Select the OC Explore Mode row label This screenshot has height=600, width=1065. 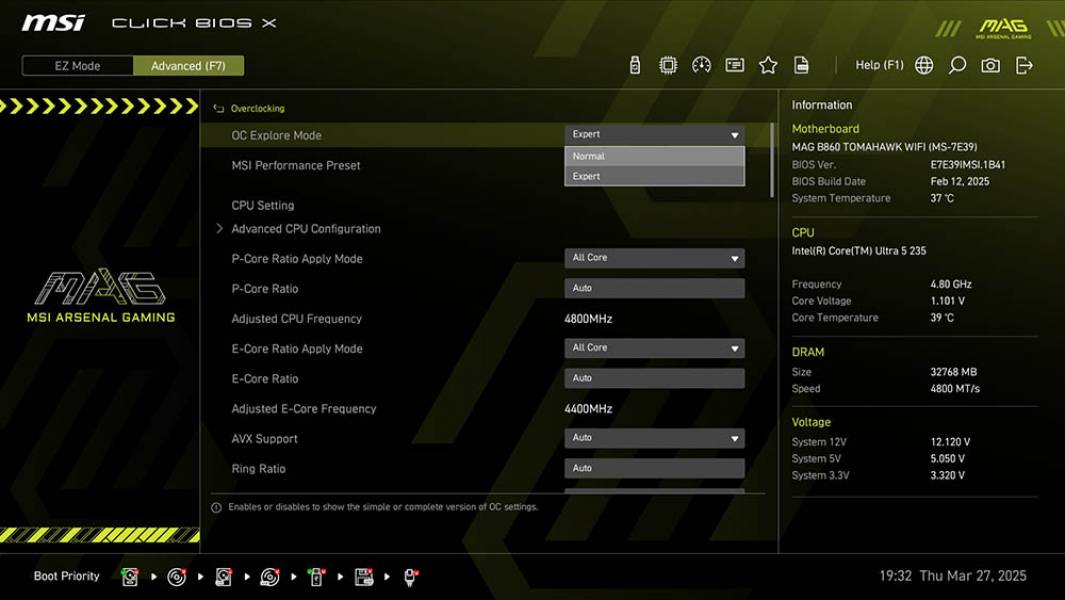pos(276,135)
